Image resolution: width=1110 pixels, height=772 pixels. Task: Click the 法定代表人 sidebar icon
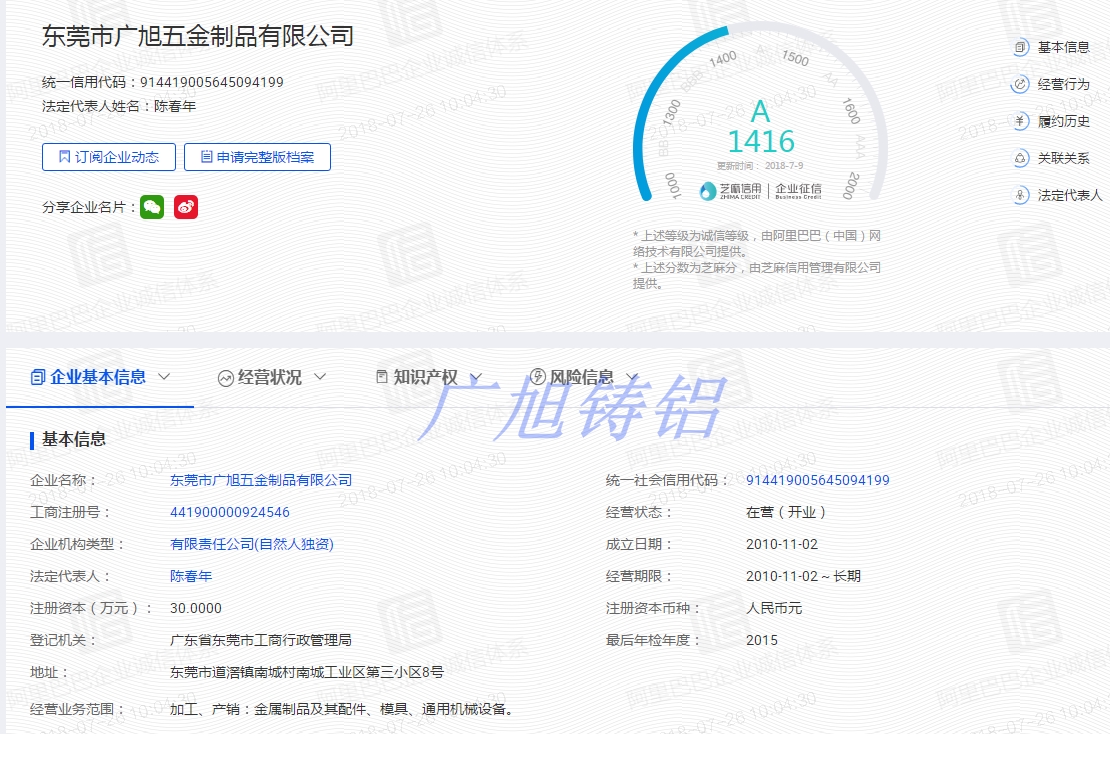pyautogui.click(x=1020, y=195)
